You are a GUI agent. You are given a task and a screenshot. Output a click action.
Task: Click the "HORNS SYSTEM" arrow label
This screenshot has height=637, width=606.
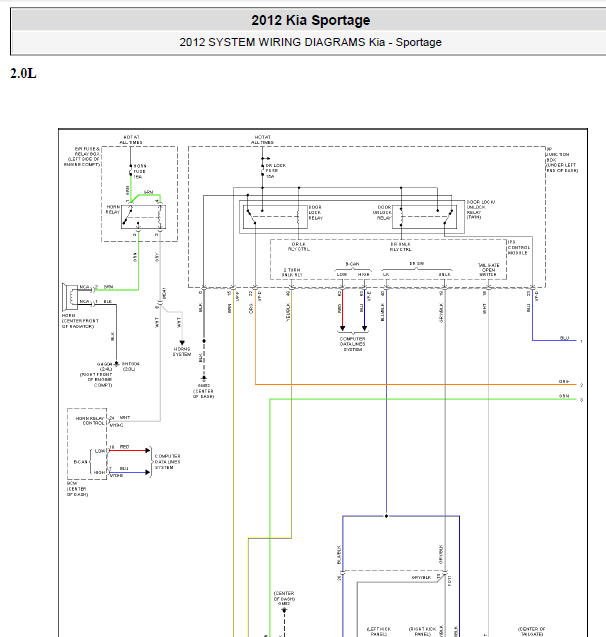click(x=182, y=352)
